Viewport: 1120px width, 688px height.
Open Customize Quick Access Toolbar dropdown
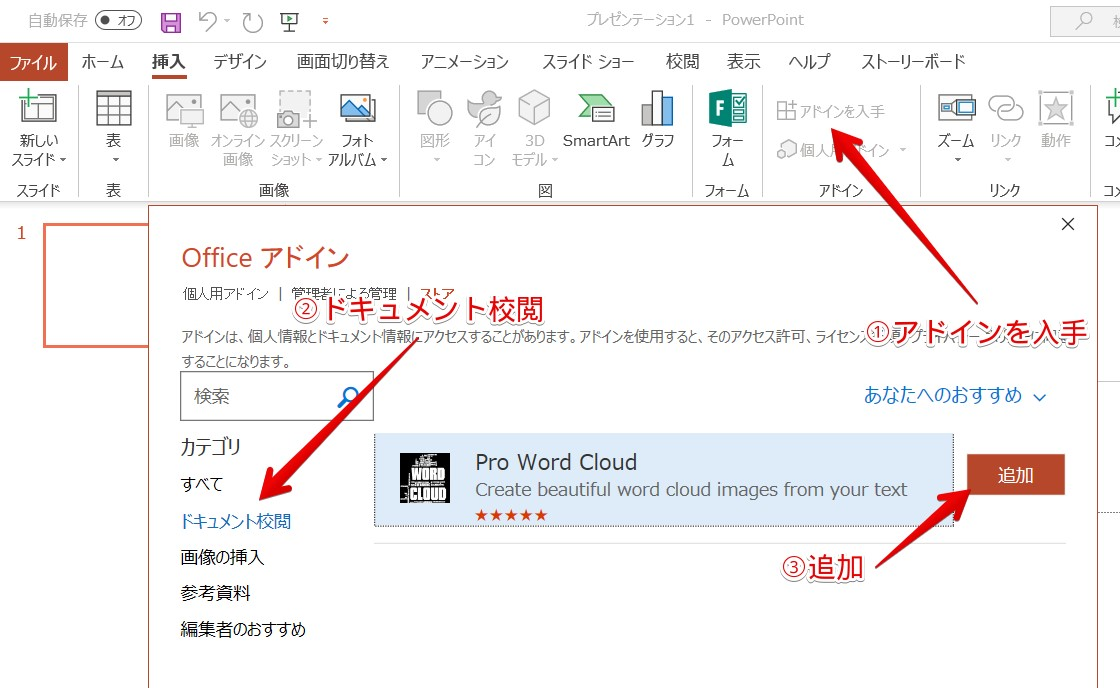(x=325, y=21)
